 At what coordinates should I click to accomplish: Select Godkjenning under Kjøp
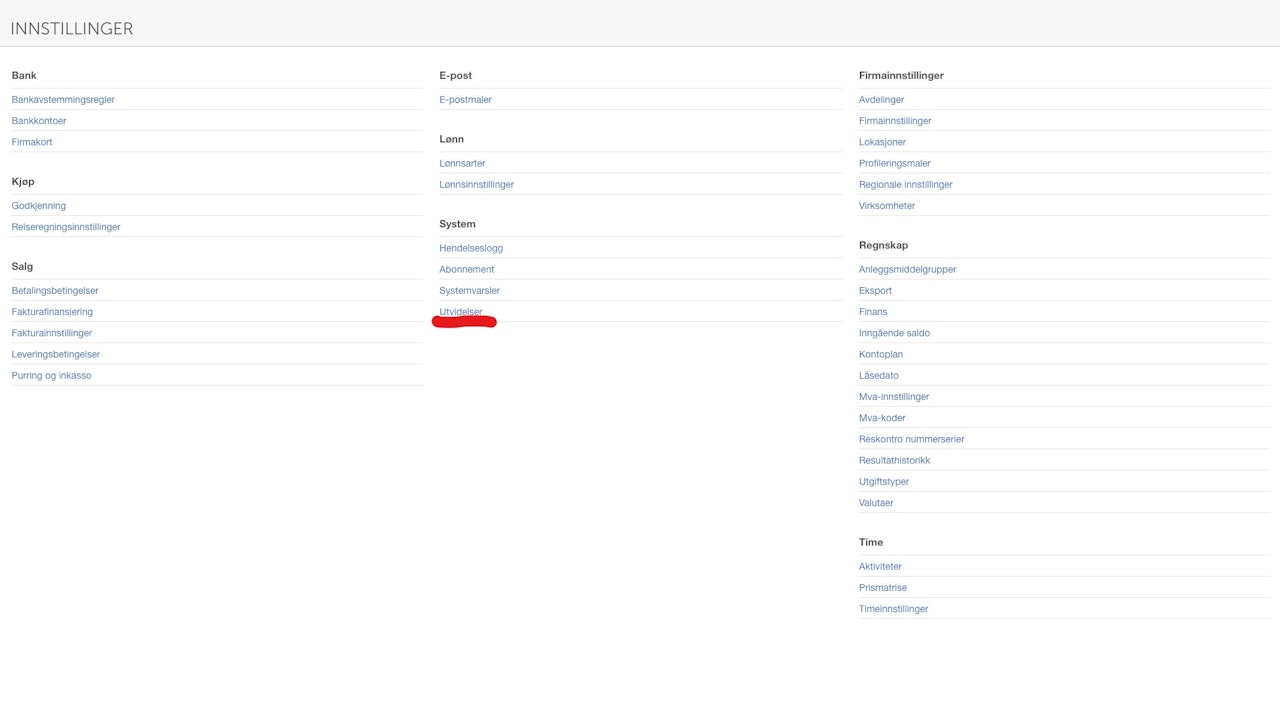39,206
